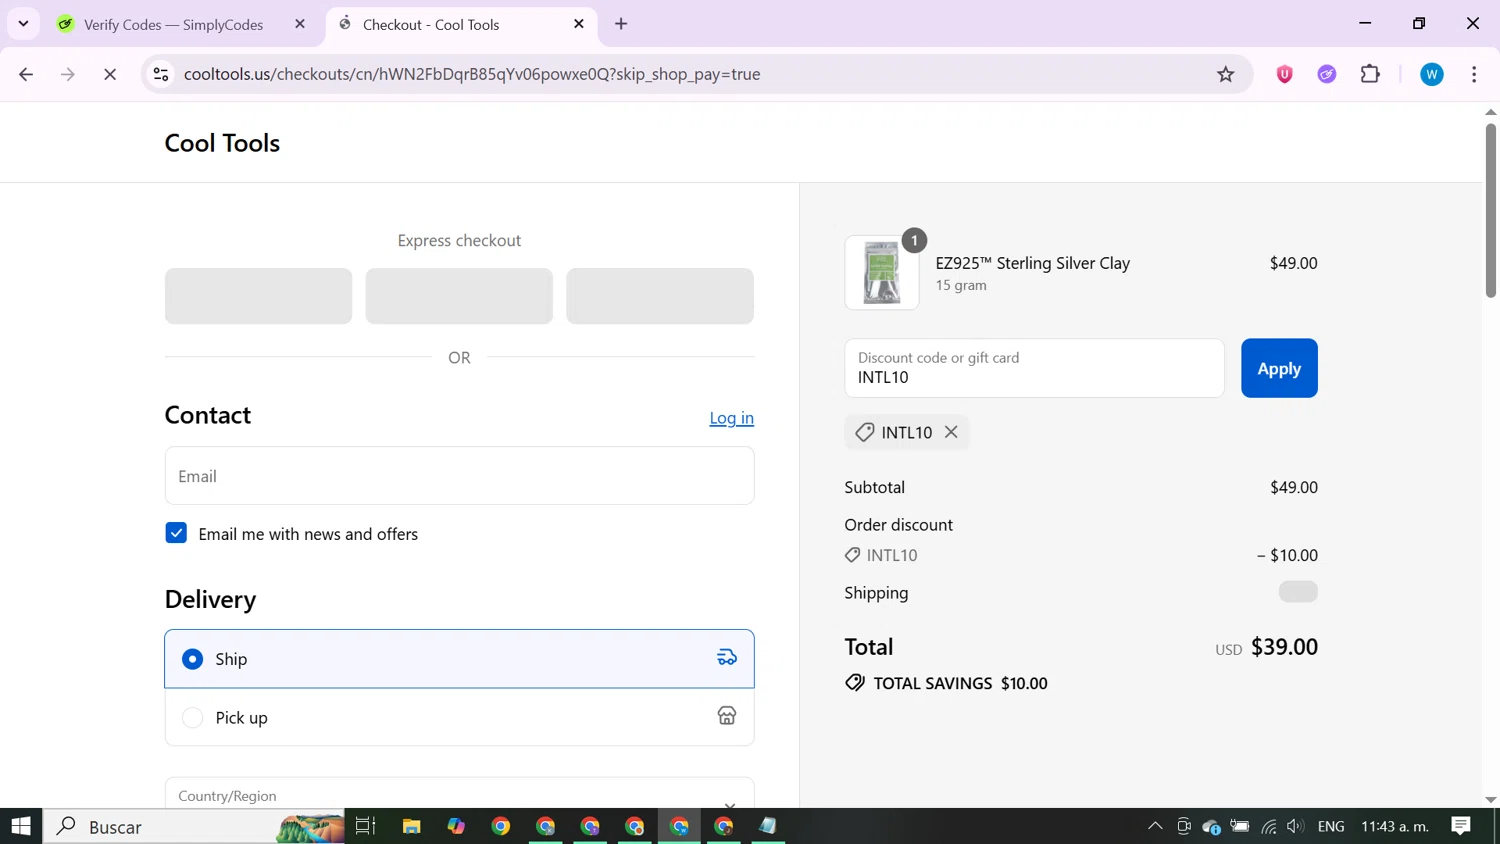Switch to the Verify Codes SimplyCodes tab
1500x844 pixels.
coord(173,24)
